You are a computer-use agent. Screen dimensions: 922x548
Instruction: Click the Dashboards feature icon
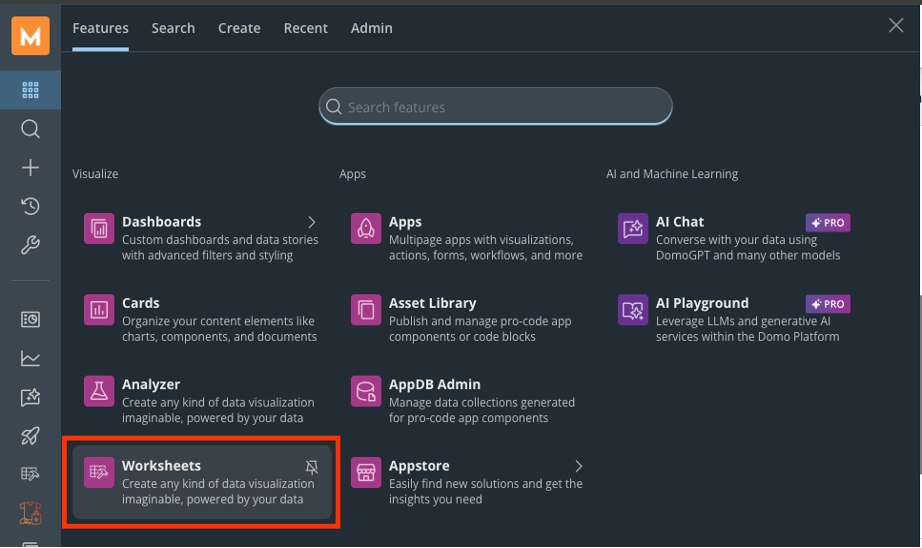[99, 228]
